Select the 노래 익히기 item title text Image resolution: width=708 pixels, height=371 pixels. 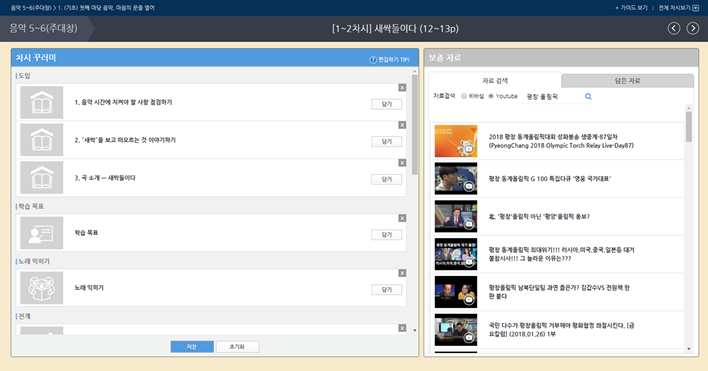tap(89, 288)
